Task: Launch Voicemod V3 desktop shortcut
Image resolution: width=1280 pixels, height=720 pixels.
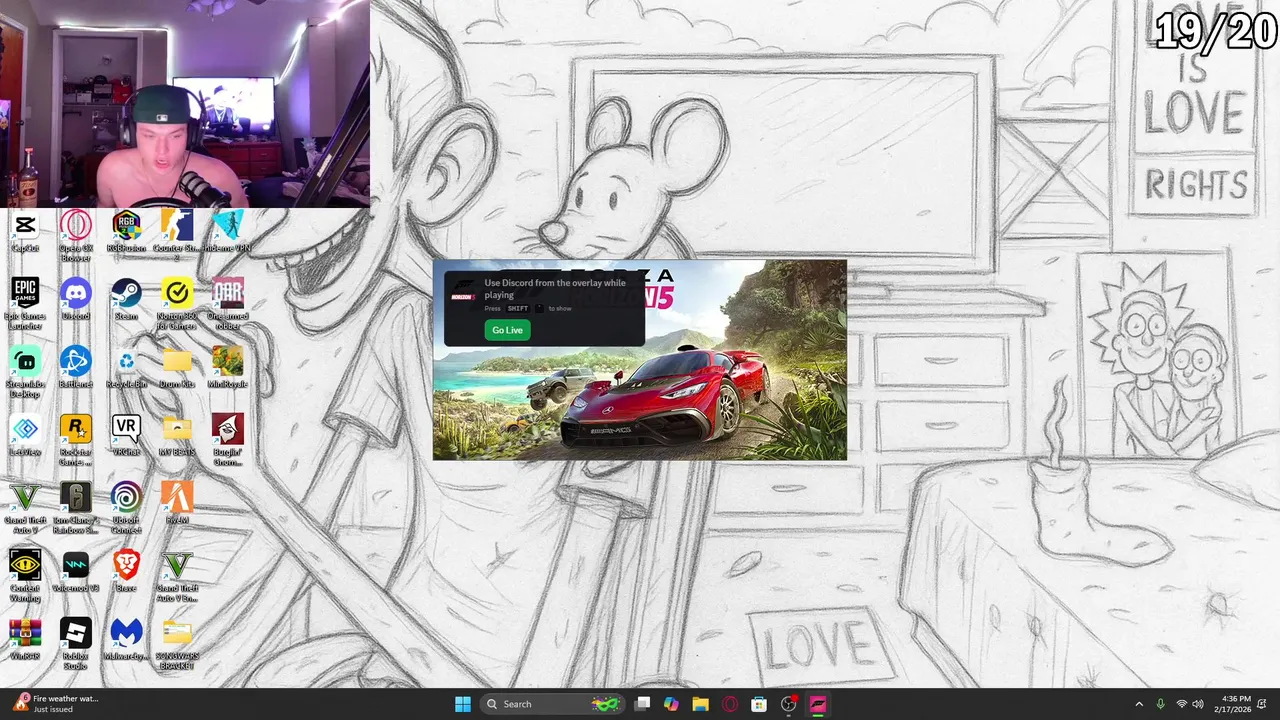Action: 76,572
